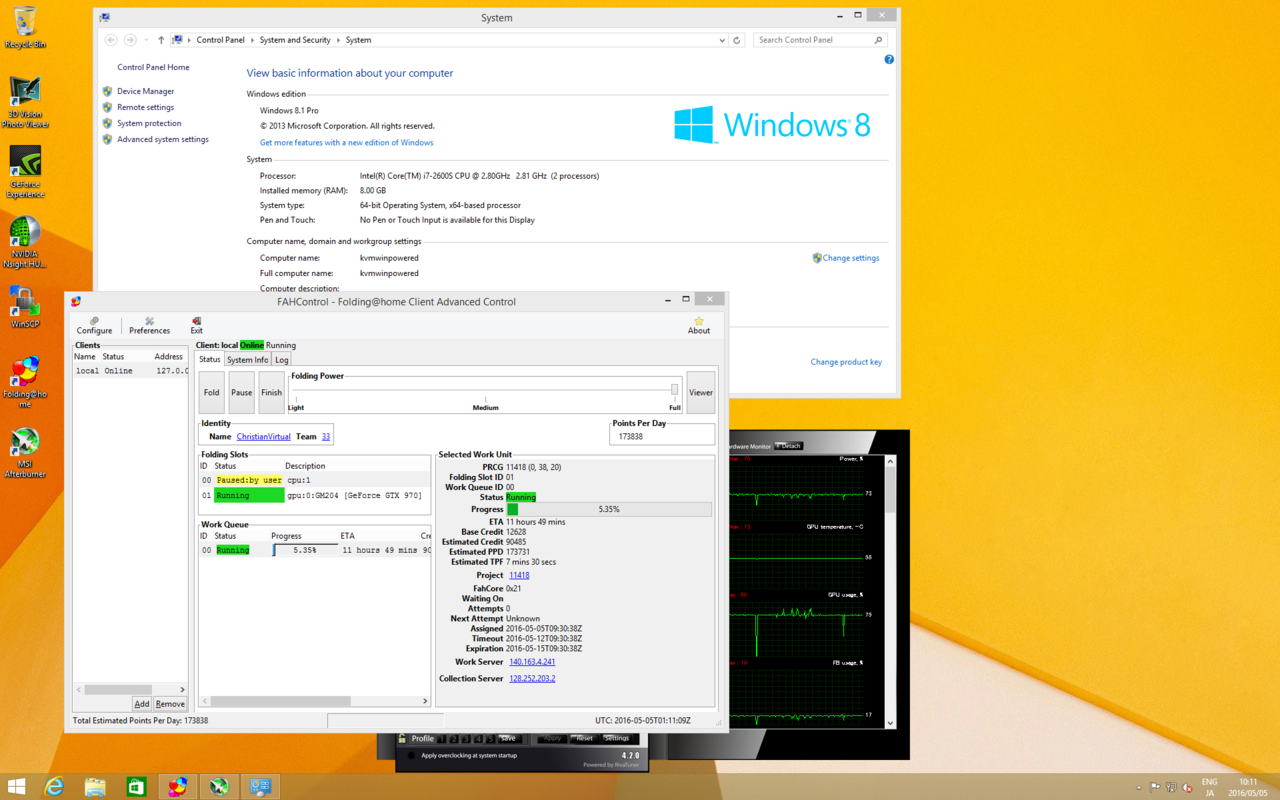This screenshot has height=800, width=1280.
Task: Open File Explorer from the taskbar
Action: [x=95, y=786]
